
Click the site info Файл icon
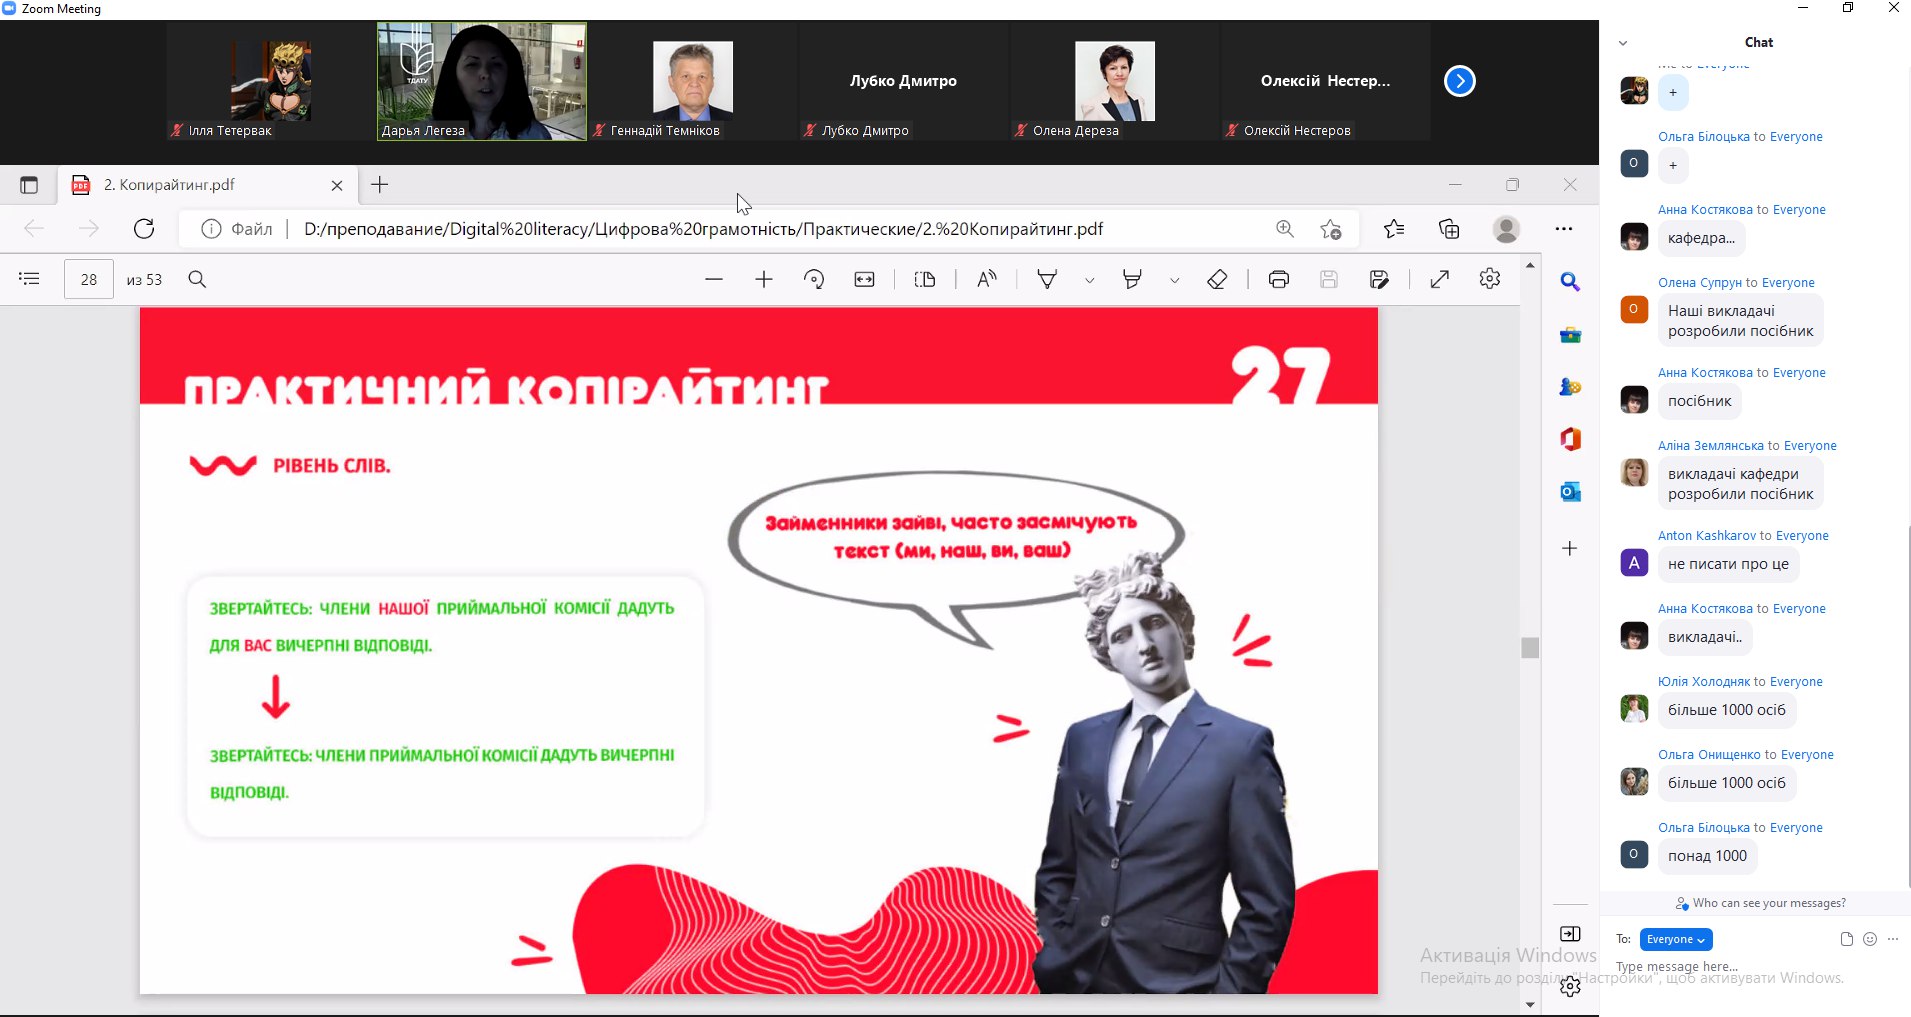pyautogui.click(x=211, y=229)
